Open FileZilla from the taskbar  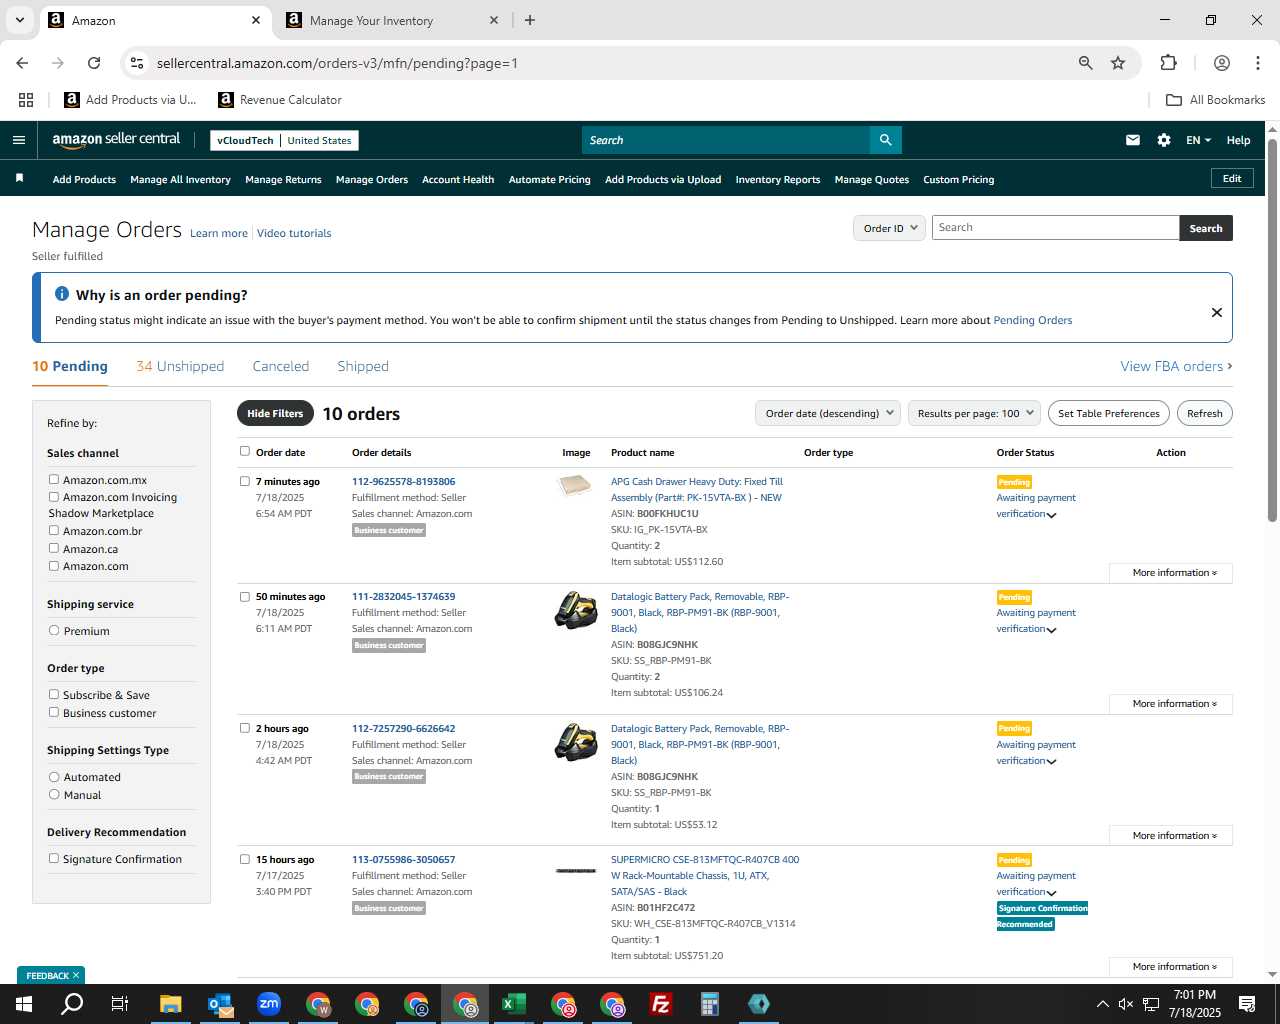[661, 1004]
